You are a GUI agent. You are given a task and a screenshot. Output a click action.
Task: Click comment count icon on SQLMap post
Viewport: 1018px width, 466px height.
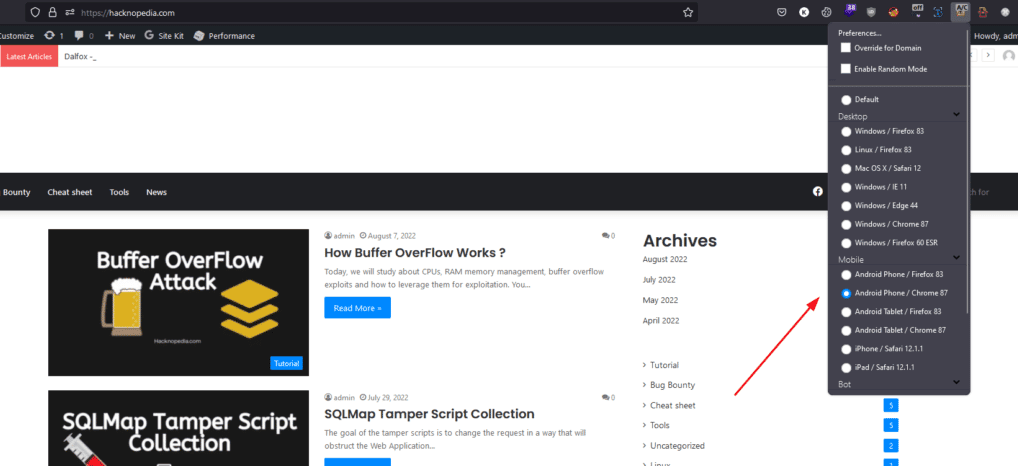coord(608,397)
